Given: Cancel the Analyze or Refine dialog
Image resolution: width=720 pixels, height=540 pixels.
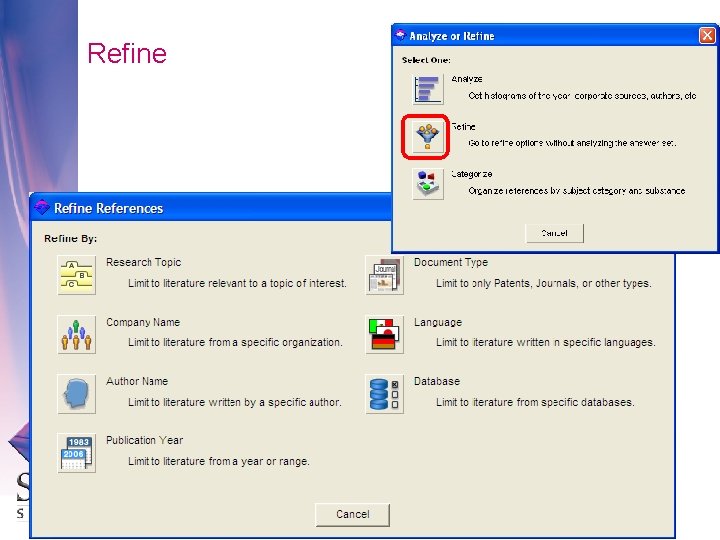Looking at the screenshot, I should click(x=555, y=233).
